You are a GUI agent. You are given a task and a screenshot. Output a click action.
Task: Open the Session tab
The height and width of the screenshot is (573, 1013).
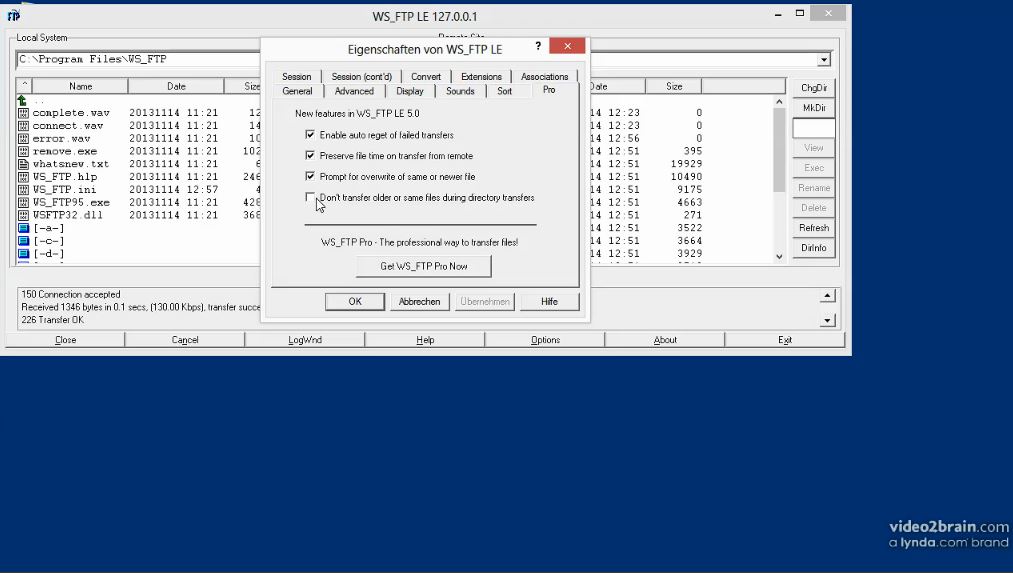[x=297, y=76]
